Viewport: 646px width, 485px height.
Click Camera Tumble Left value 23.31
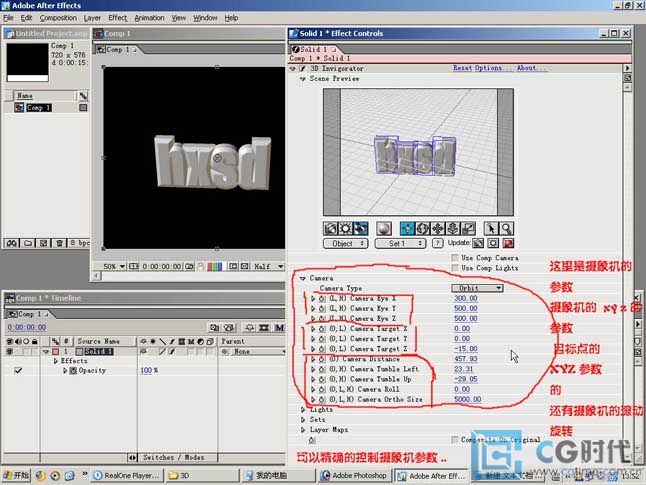pos(463,369)
